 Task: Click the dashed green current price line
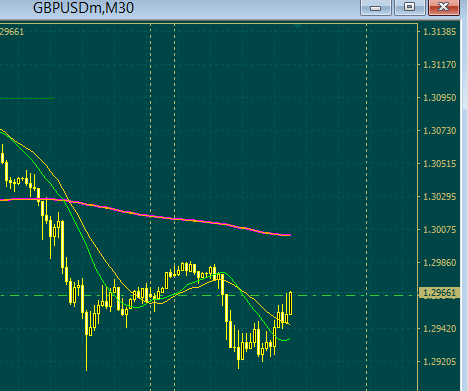coord(208,295)
